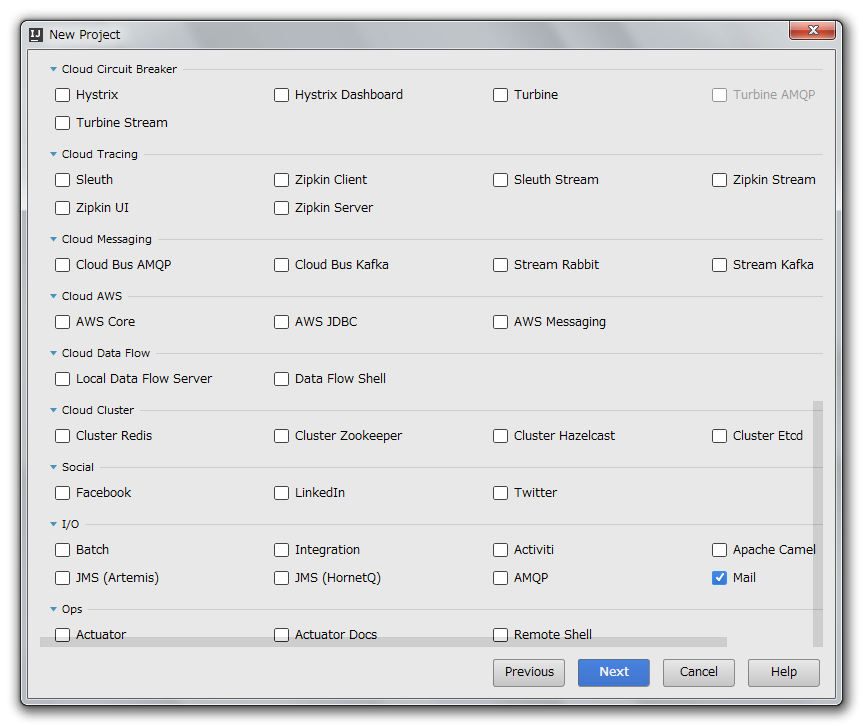Tick the Activiti checkbox

(500, 550)
